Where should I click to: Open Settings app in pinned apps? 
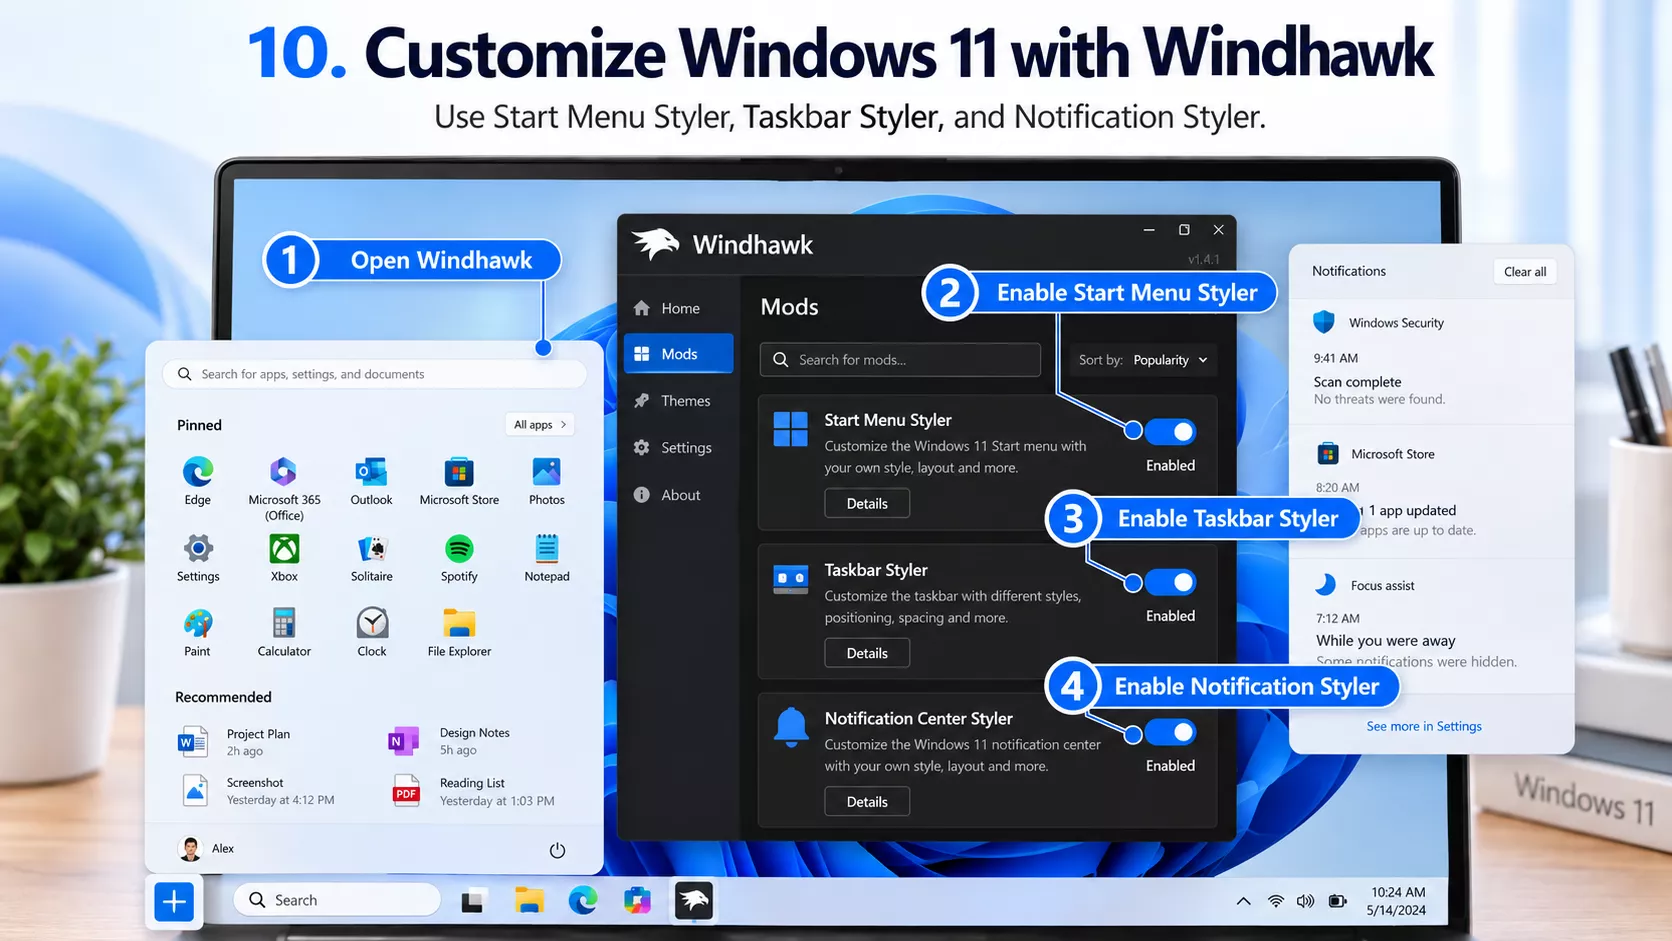point(198,558)
